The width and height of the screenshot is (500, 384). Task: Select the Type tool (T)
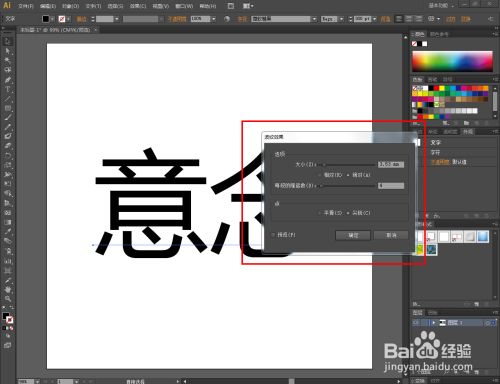(8, 89)
